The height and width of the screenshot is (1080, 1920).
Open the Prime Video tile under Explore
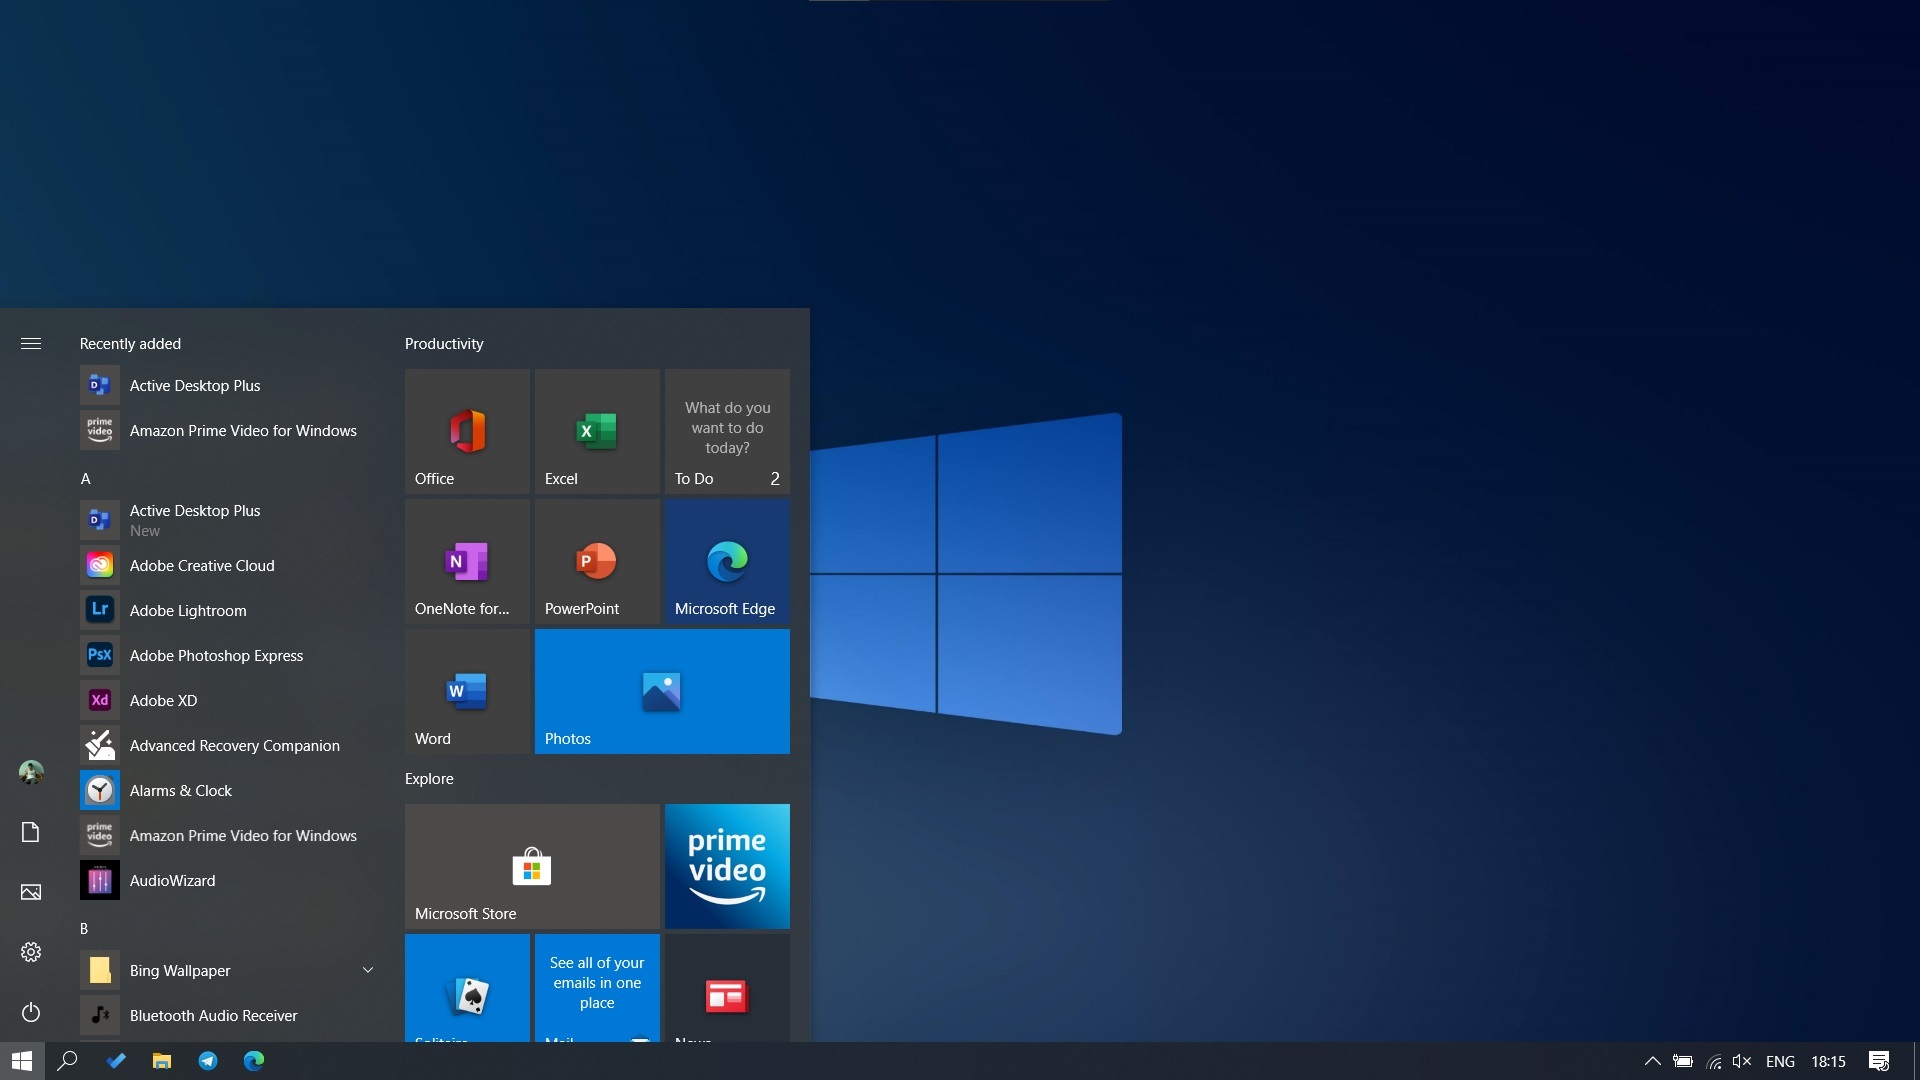[x=726, y=866]
